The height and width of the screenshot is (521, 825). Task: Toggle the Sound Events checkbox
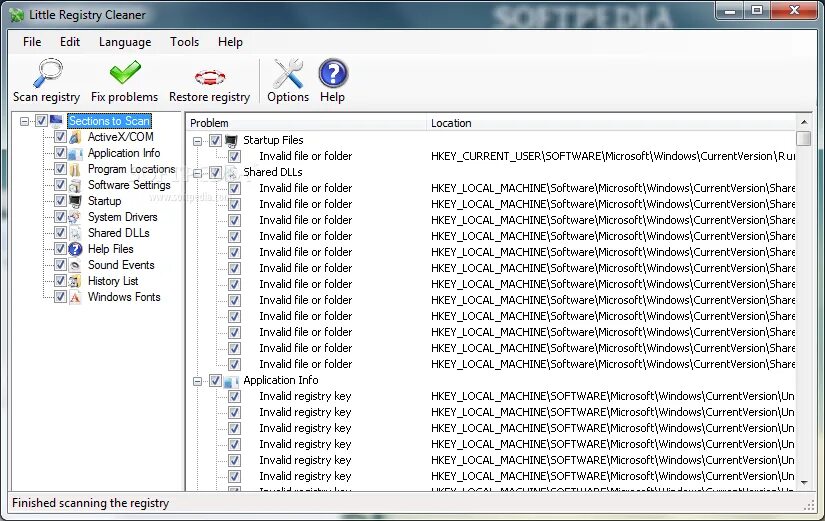click(x=60, y=265)
